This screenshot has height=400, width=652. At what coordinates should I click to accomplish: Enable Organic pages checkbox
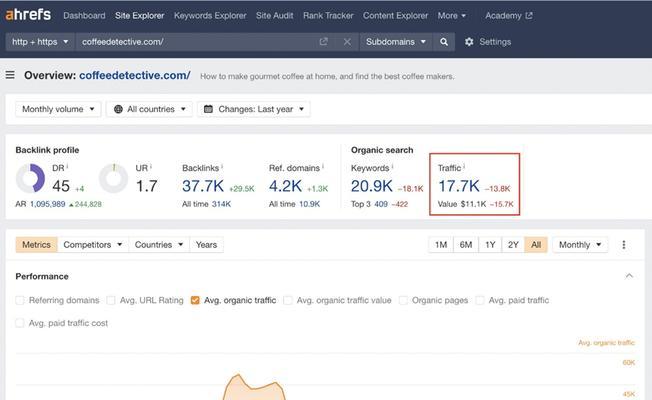[x=403, y=300]
